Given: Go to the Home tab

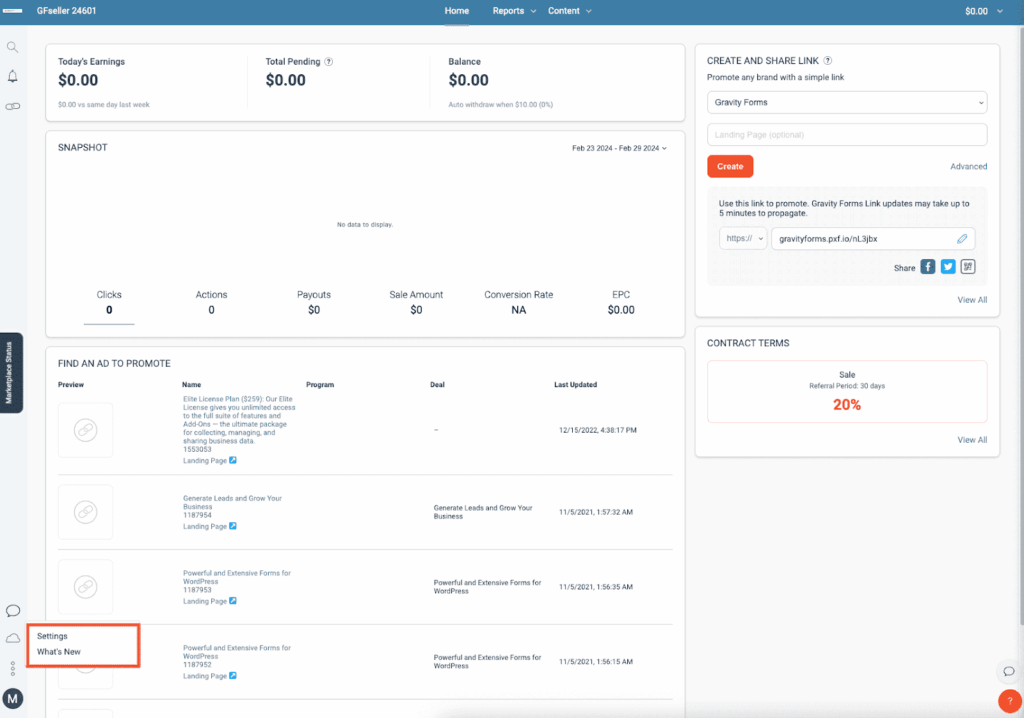Looking at the screenshot, I should pos(456,11).
